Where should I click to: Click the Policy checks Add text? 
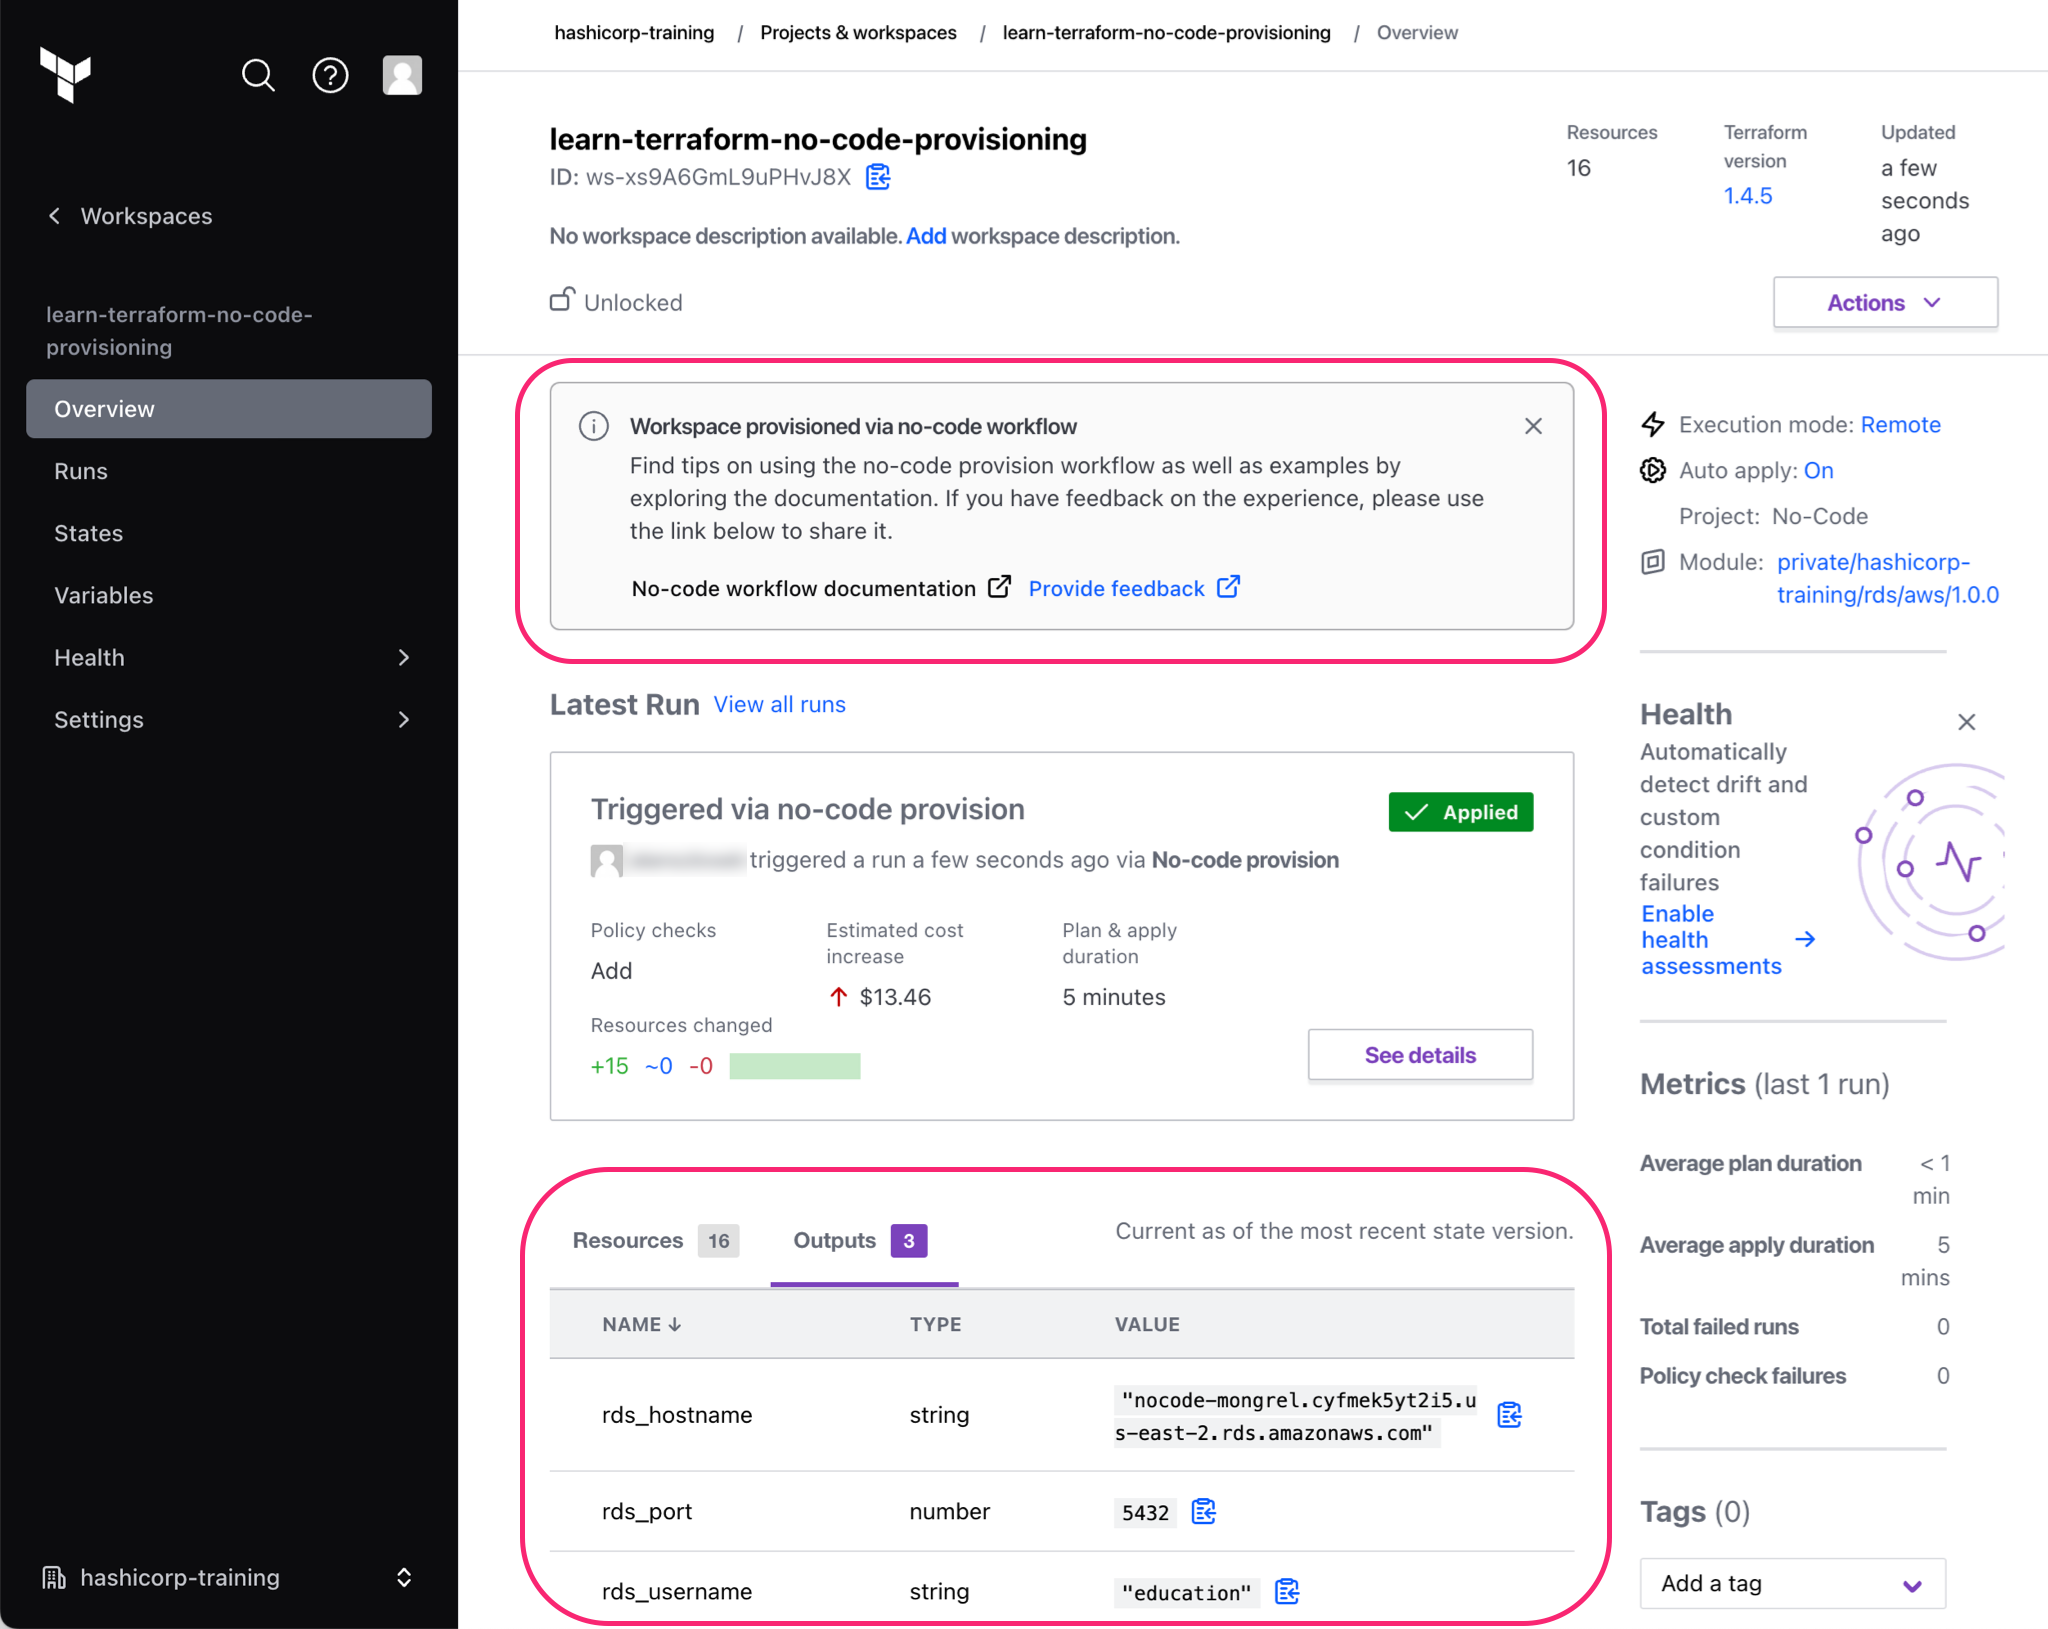[x=611, y=971]
